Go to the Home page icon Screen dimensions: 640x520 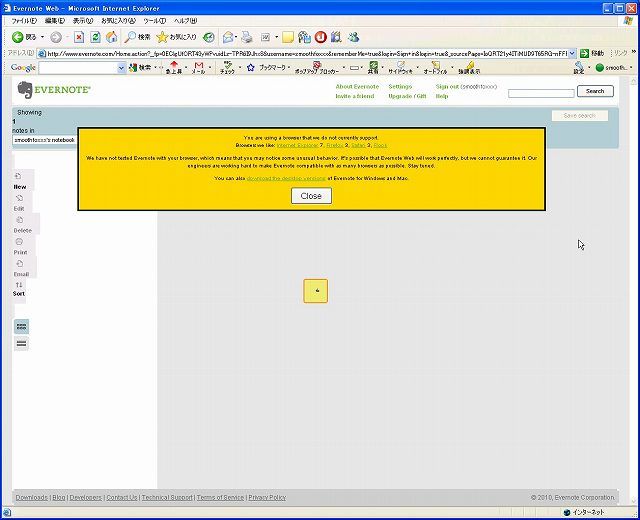[112, 37]
